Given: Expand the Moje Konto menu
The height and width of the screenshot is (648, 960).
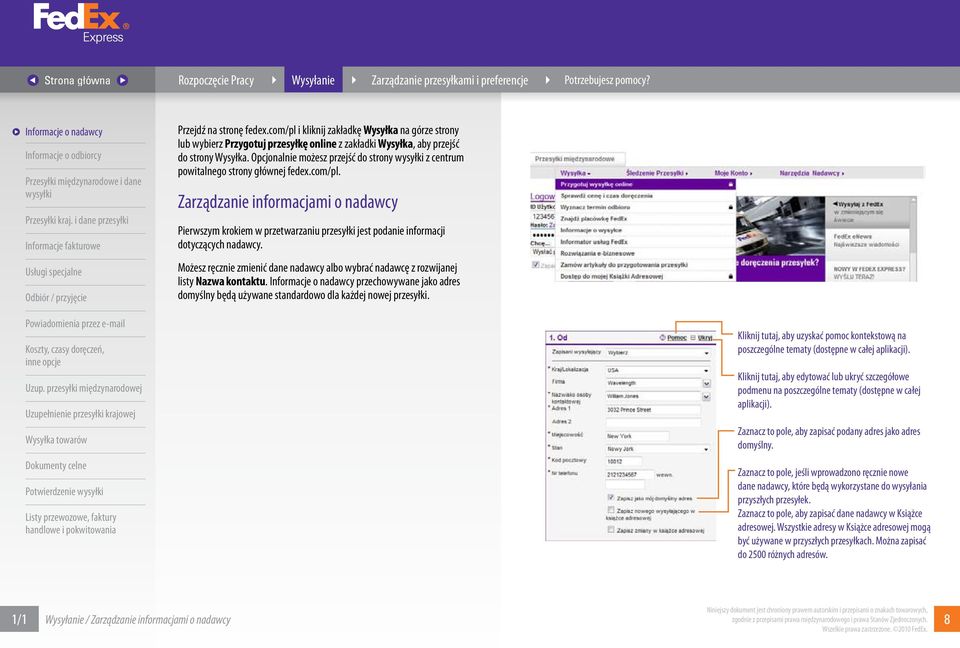Looking at the screenshot, I should pyautogui.click(x=733, y=173).
